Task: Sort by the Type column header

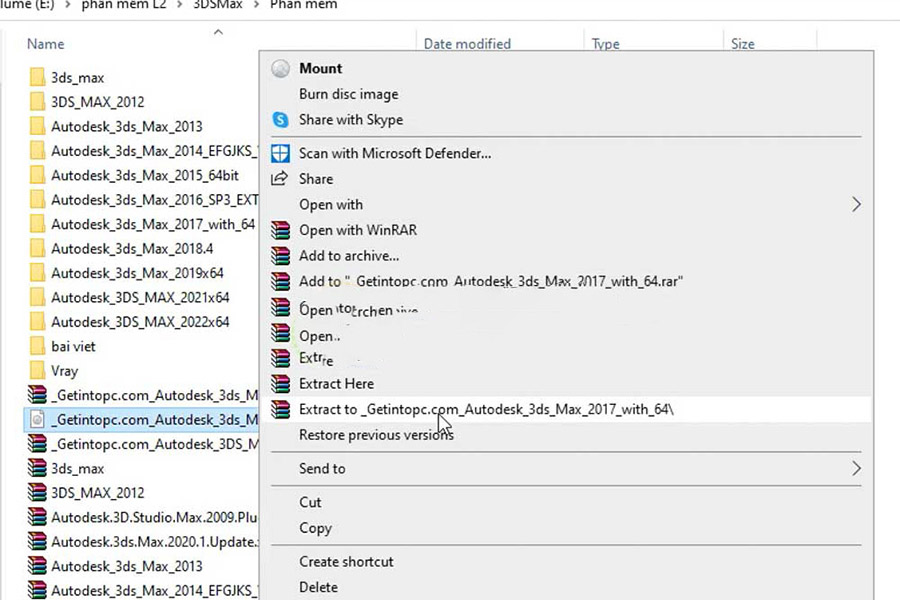Action: click(606, 44)
